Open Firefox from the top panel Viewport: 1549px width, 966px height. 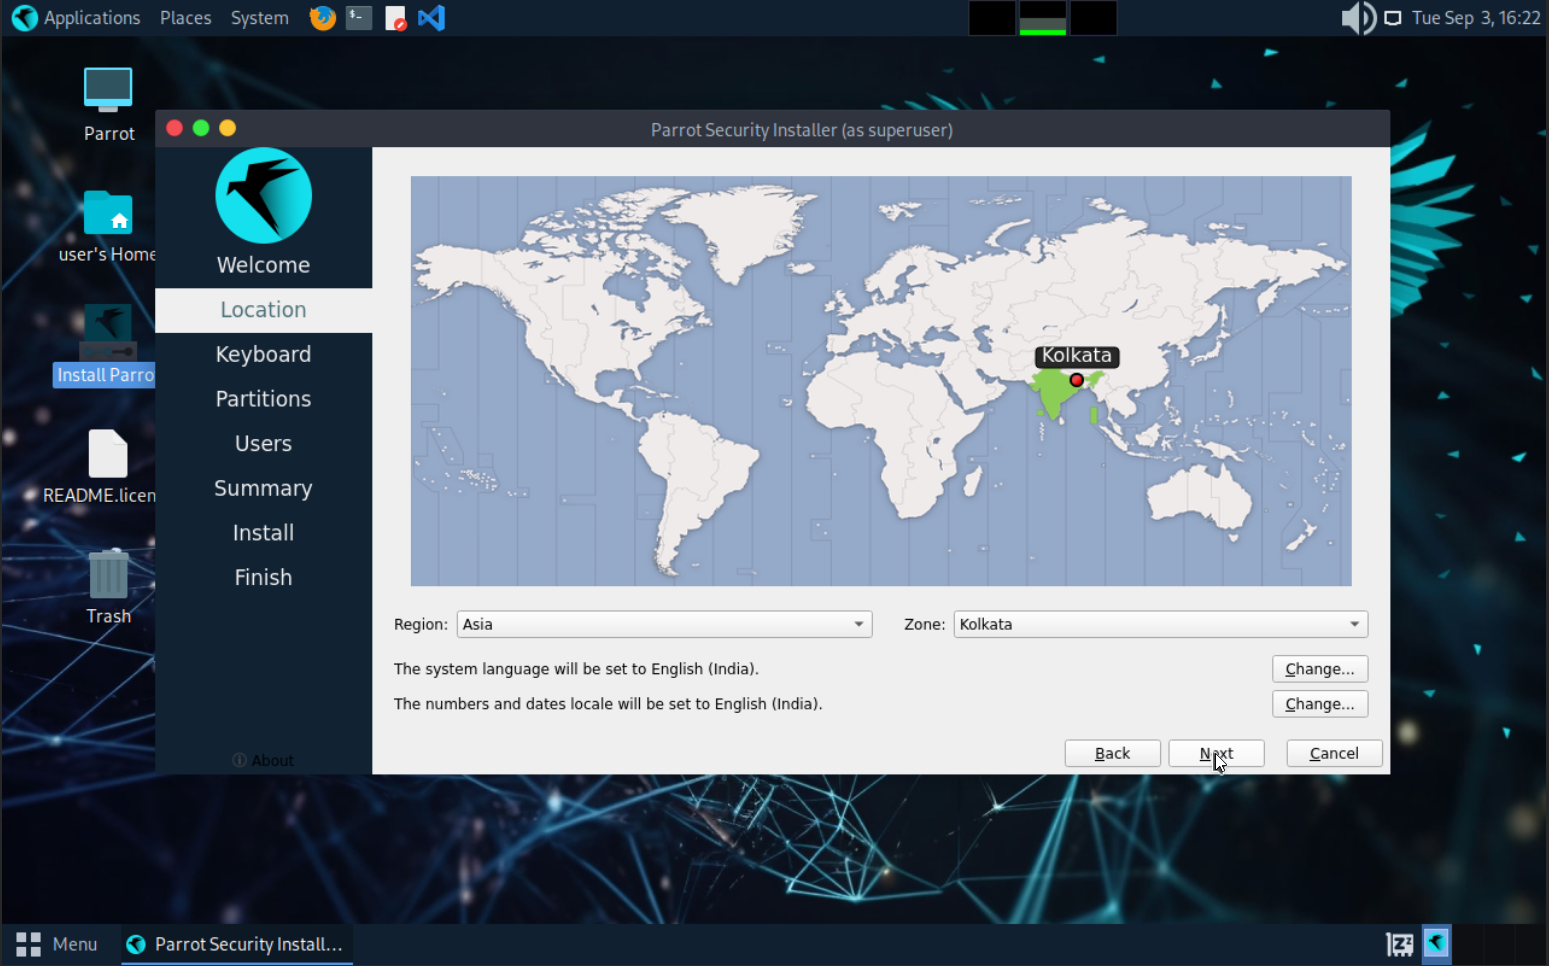(x=322, y=18)
